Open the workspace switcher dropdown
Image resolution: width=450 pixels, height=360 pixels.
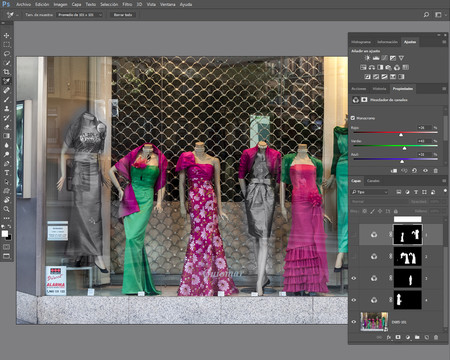click(441, 15)
